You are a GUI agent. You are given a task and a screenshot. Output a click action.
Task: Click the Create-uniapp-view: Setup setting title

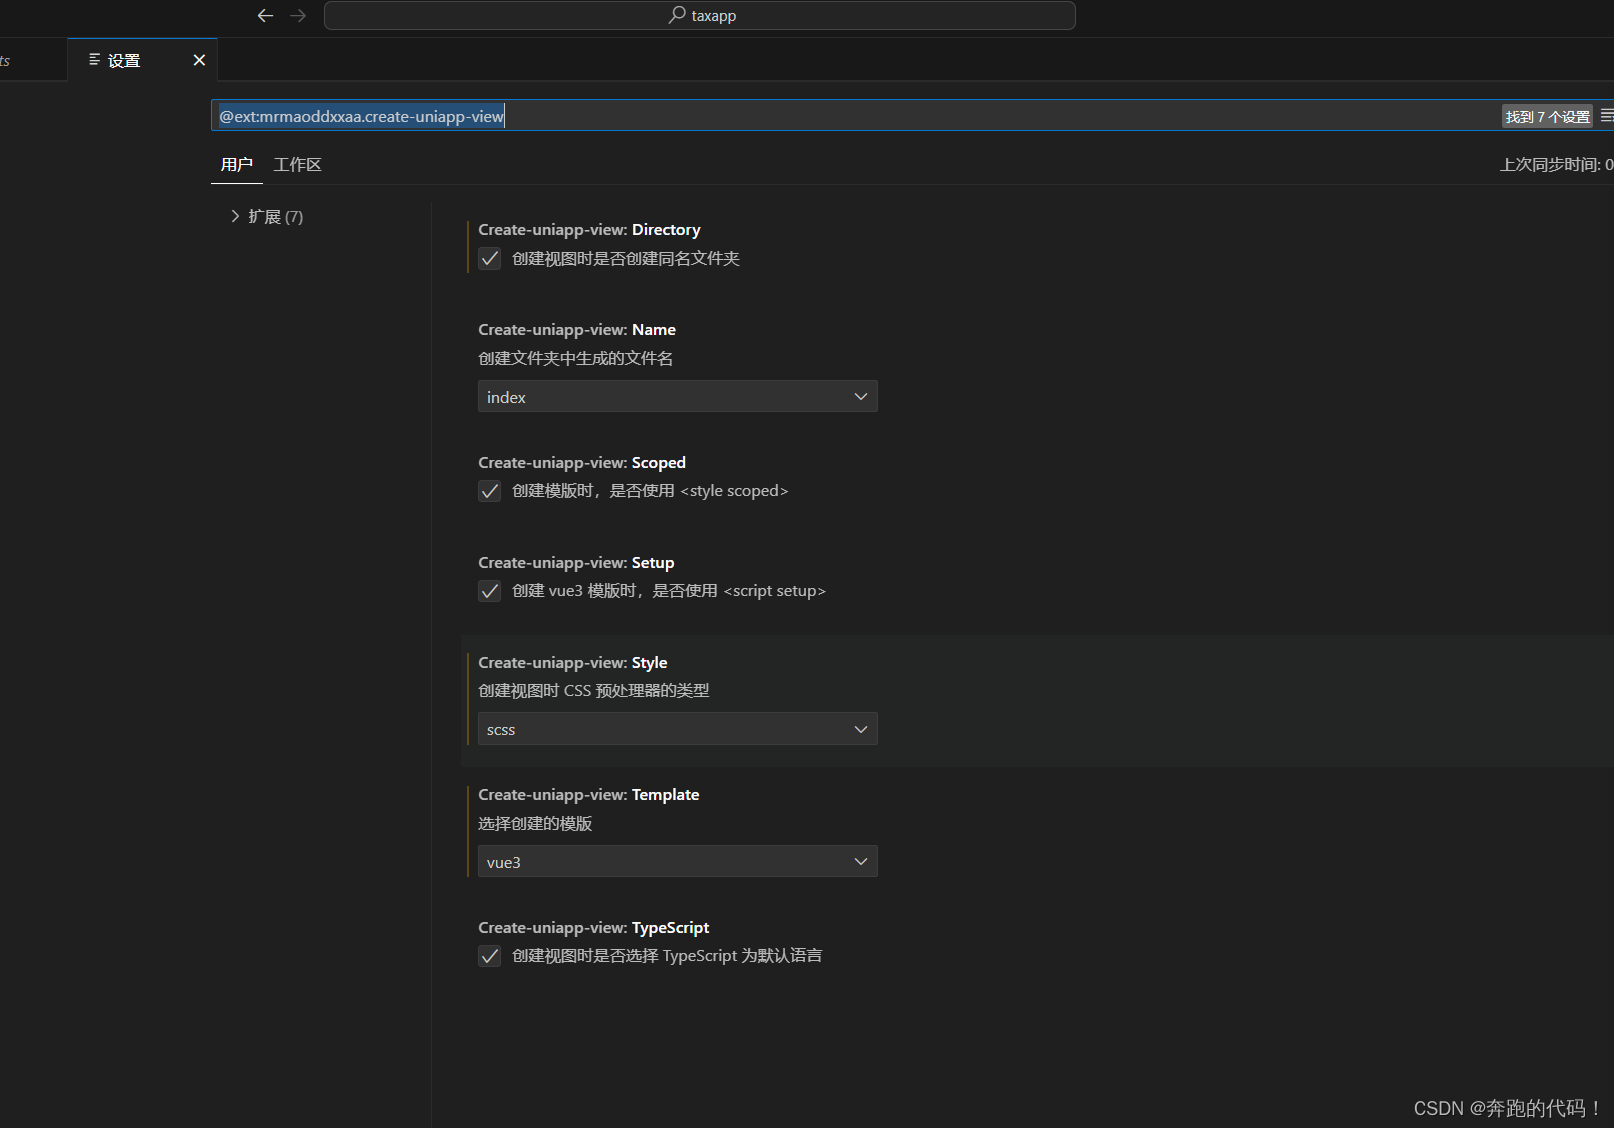(576, 562)
